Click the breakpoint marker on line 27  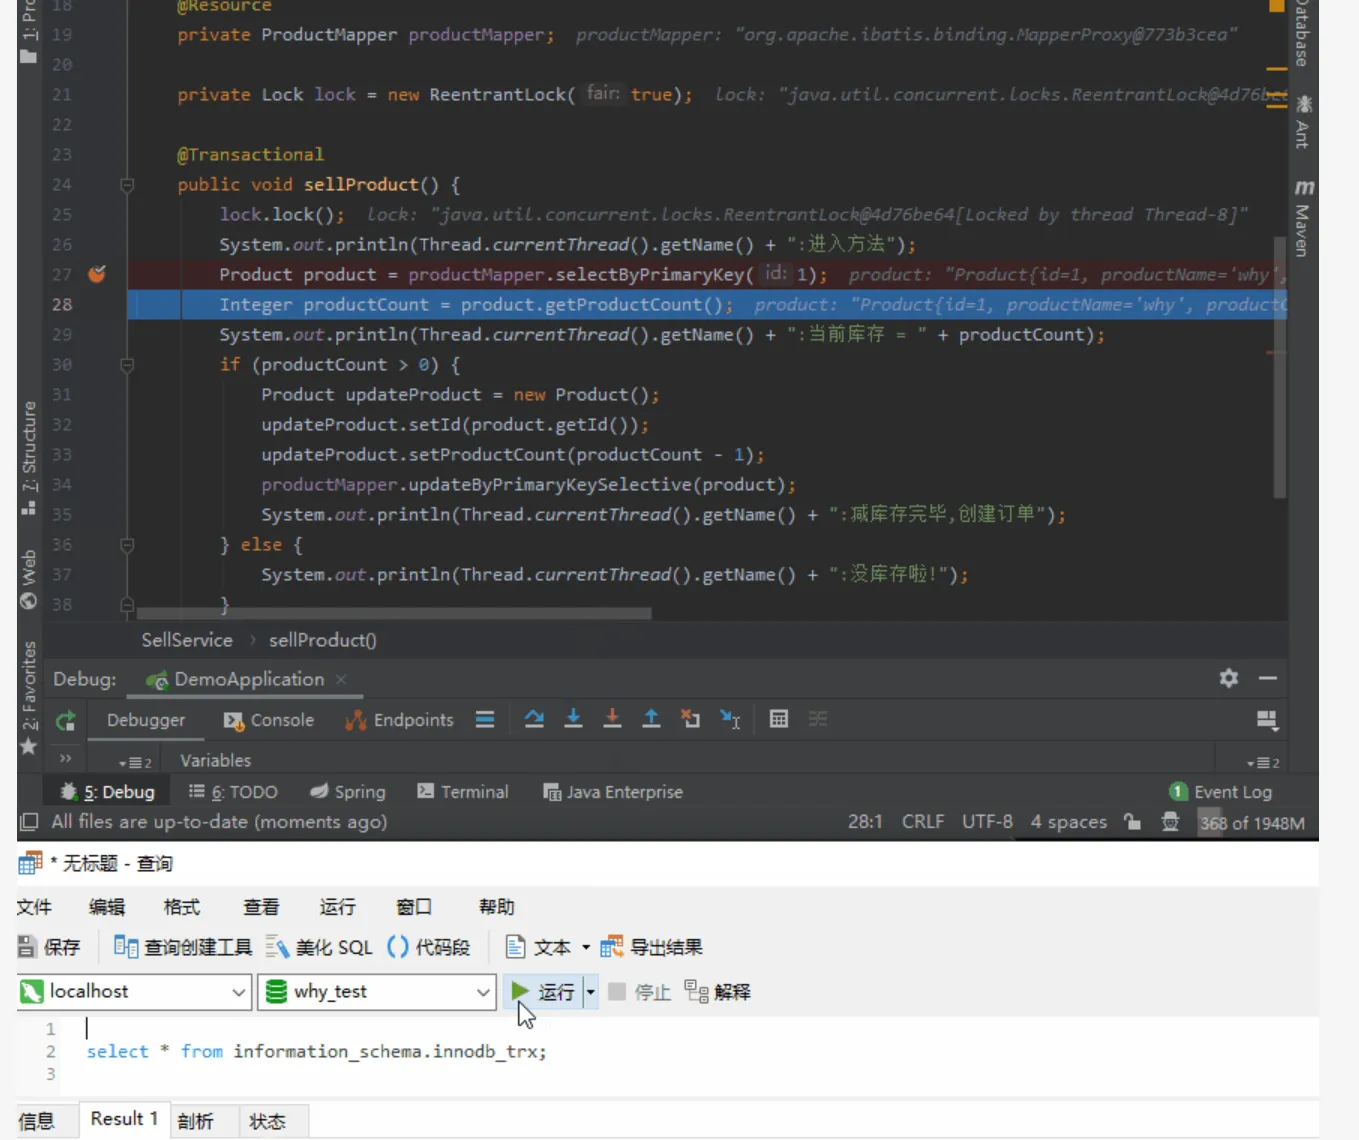coord(97,274)
